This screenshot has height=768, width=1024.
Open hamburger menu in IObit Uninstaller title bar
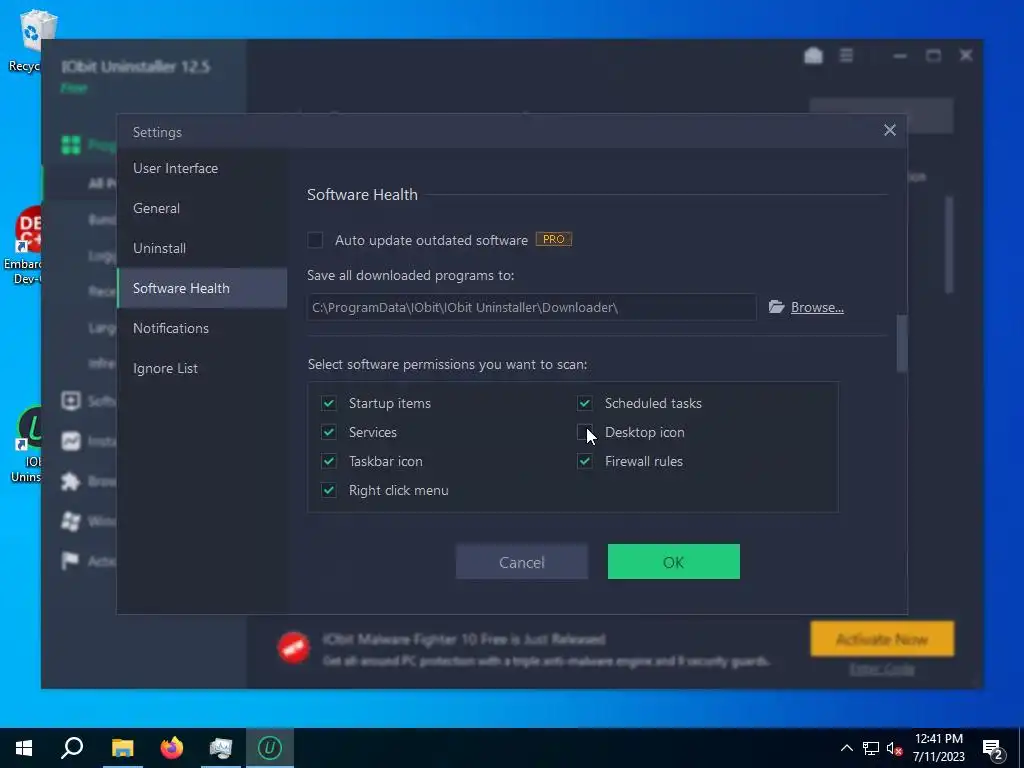click(x=846, y=56)
